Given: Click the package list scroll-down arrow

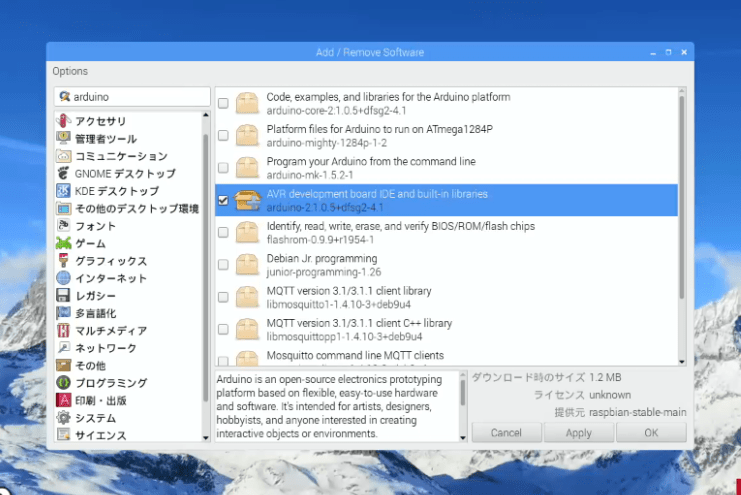Looking at the screenshot, I should [682, 362].
